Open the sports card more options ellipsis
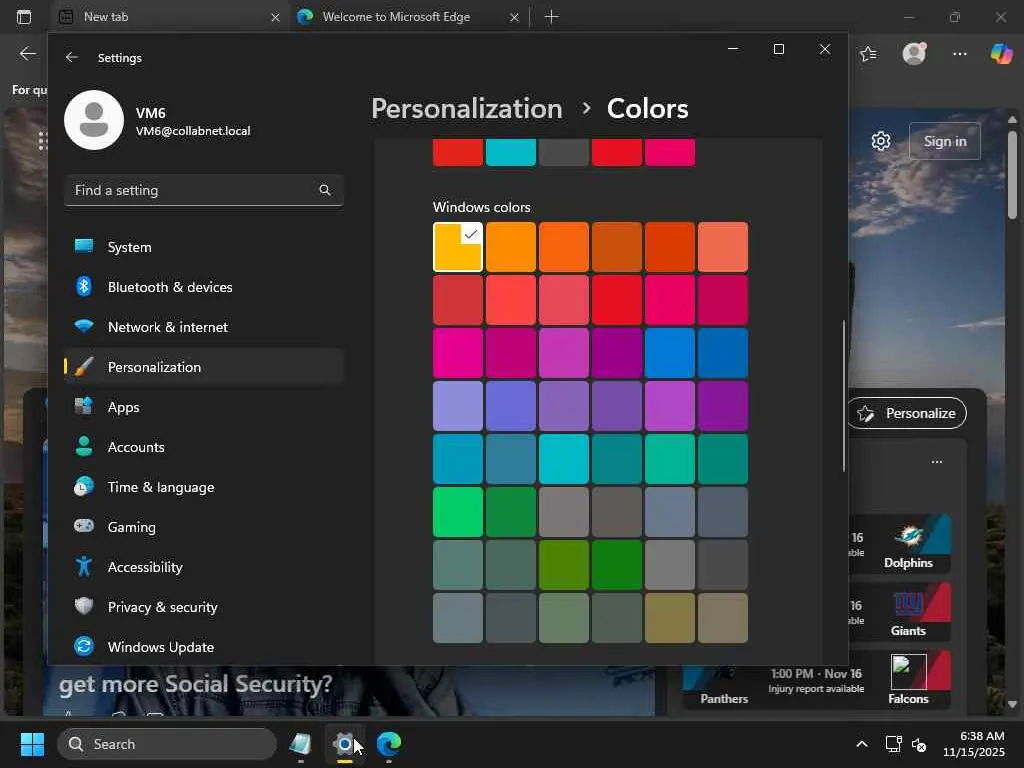The width and height of the screenshot is (1024, 768). click(x=937, y=462)
